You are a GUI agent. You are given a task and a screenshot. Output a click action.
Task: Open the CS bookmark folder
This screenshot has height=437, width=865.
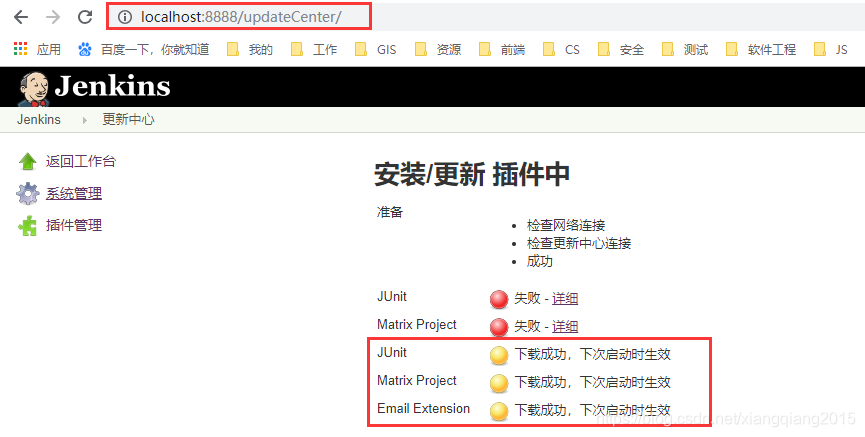tap(561, 50)
